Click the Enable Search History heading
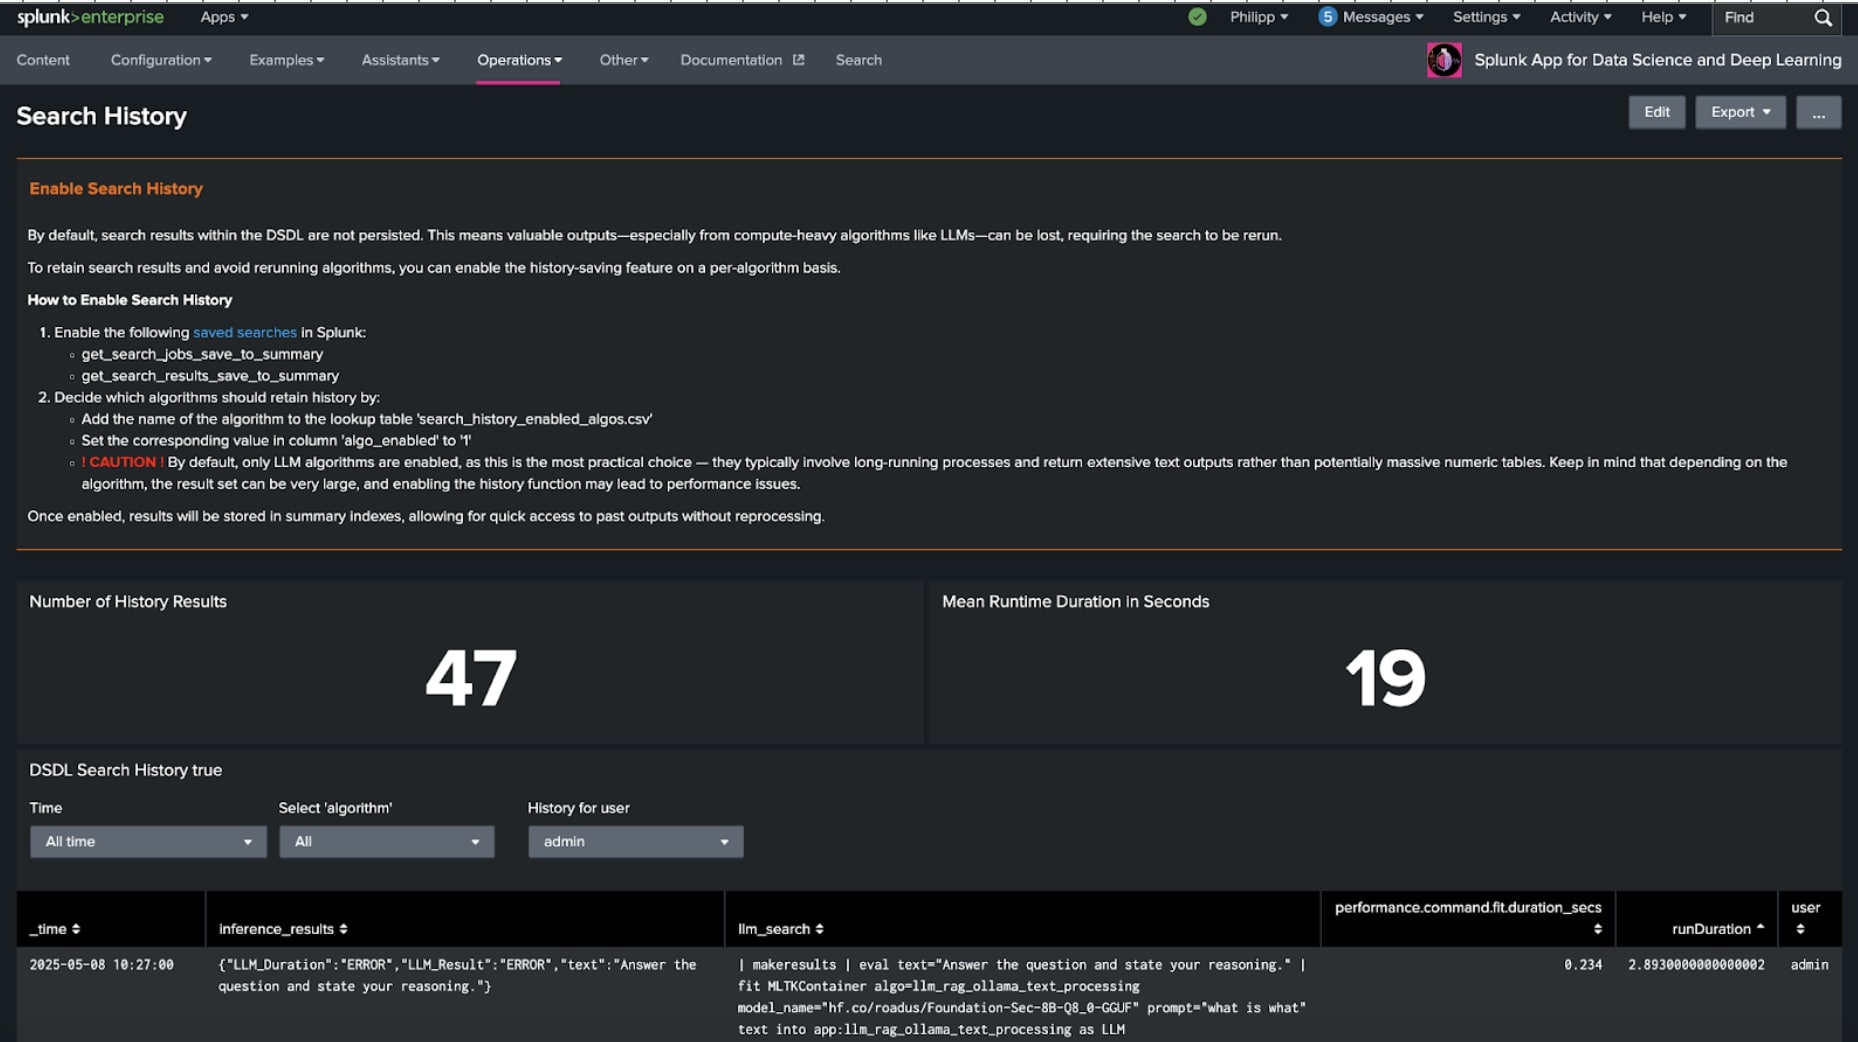This screenshot has width=1858, height=1042. click(x=116, y=189)
